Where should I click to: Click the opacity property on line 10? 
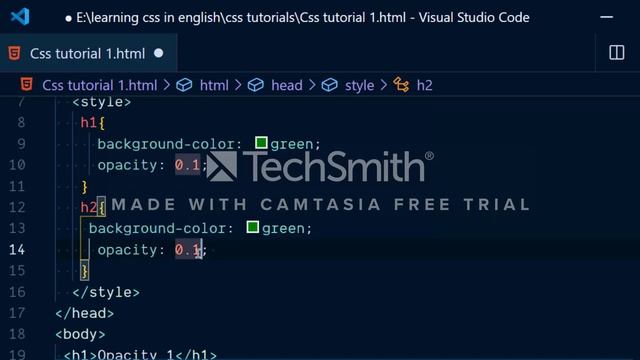tap(127, 165)
